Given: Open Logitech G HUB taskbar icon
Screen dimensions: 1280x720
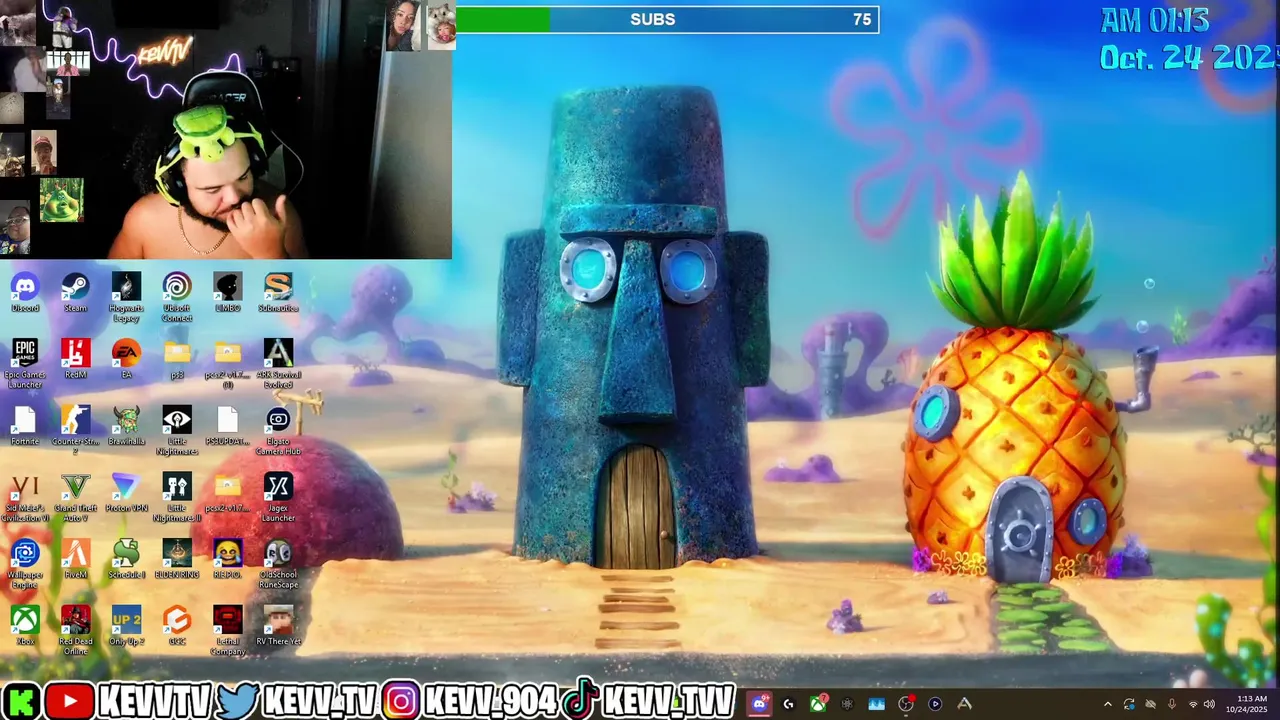Looking at the screenshot, I should coord(788,704).
